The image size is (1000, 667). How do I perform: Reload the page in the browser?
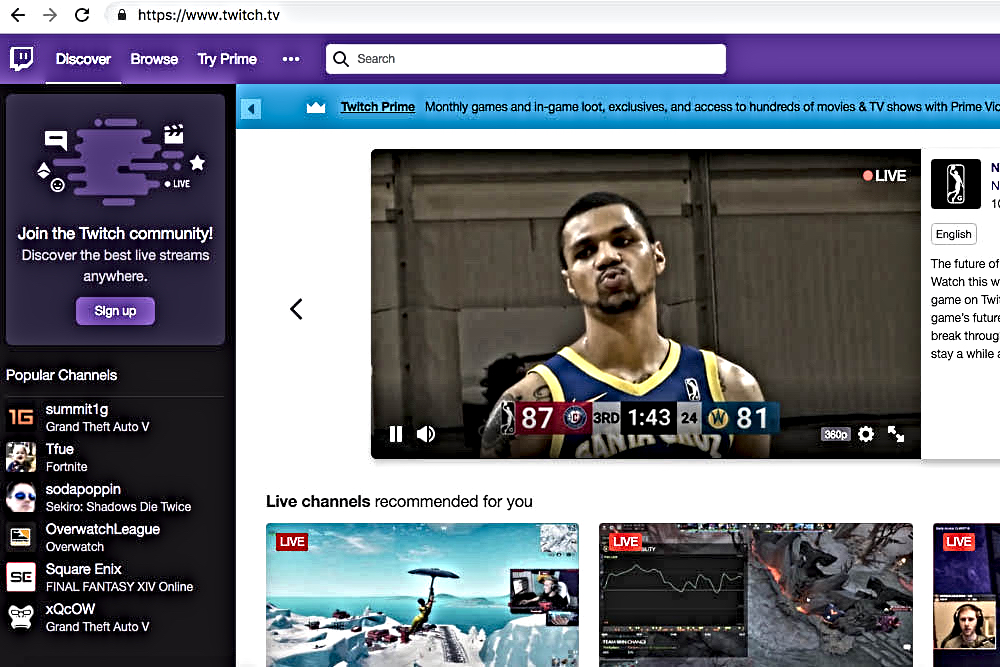pyautogui.click(x=82, y=15)
